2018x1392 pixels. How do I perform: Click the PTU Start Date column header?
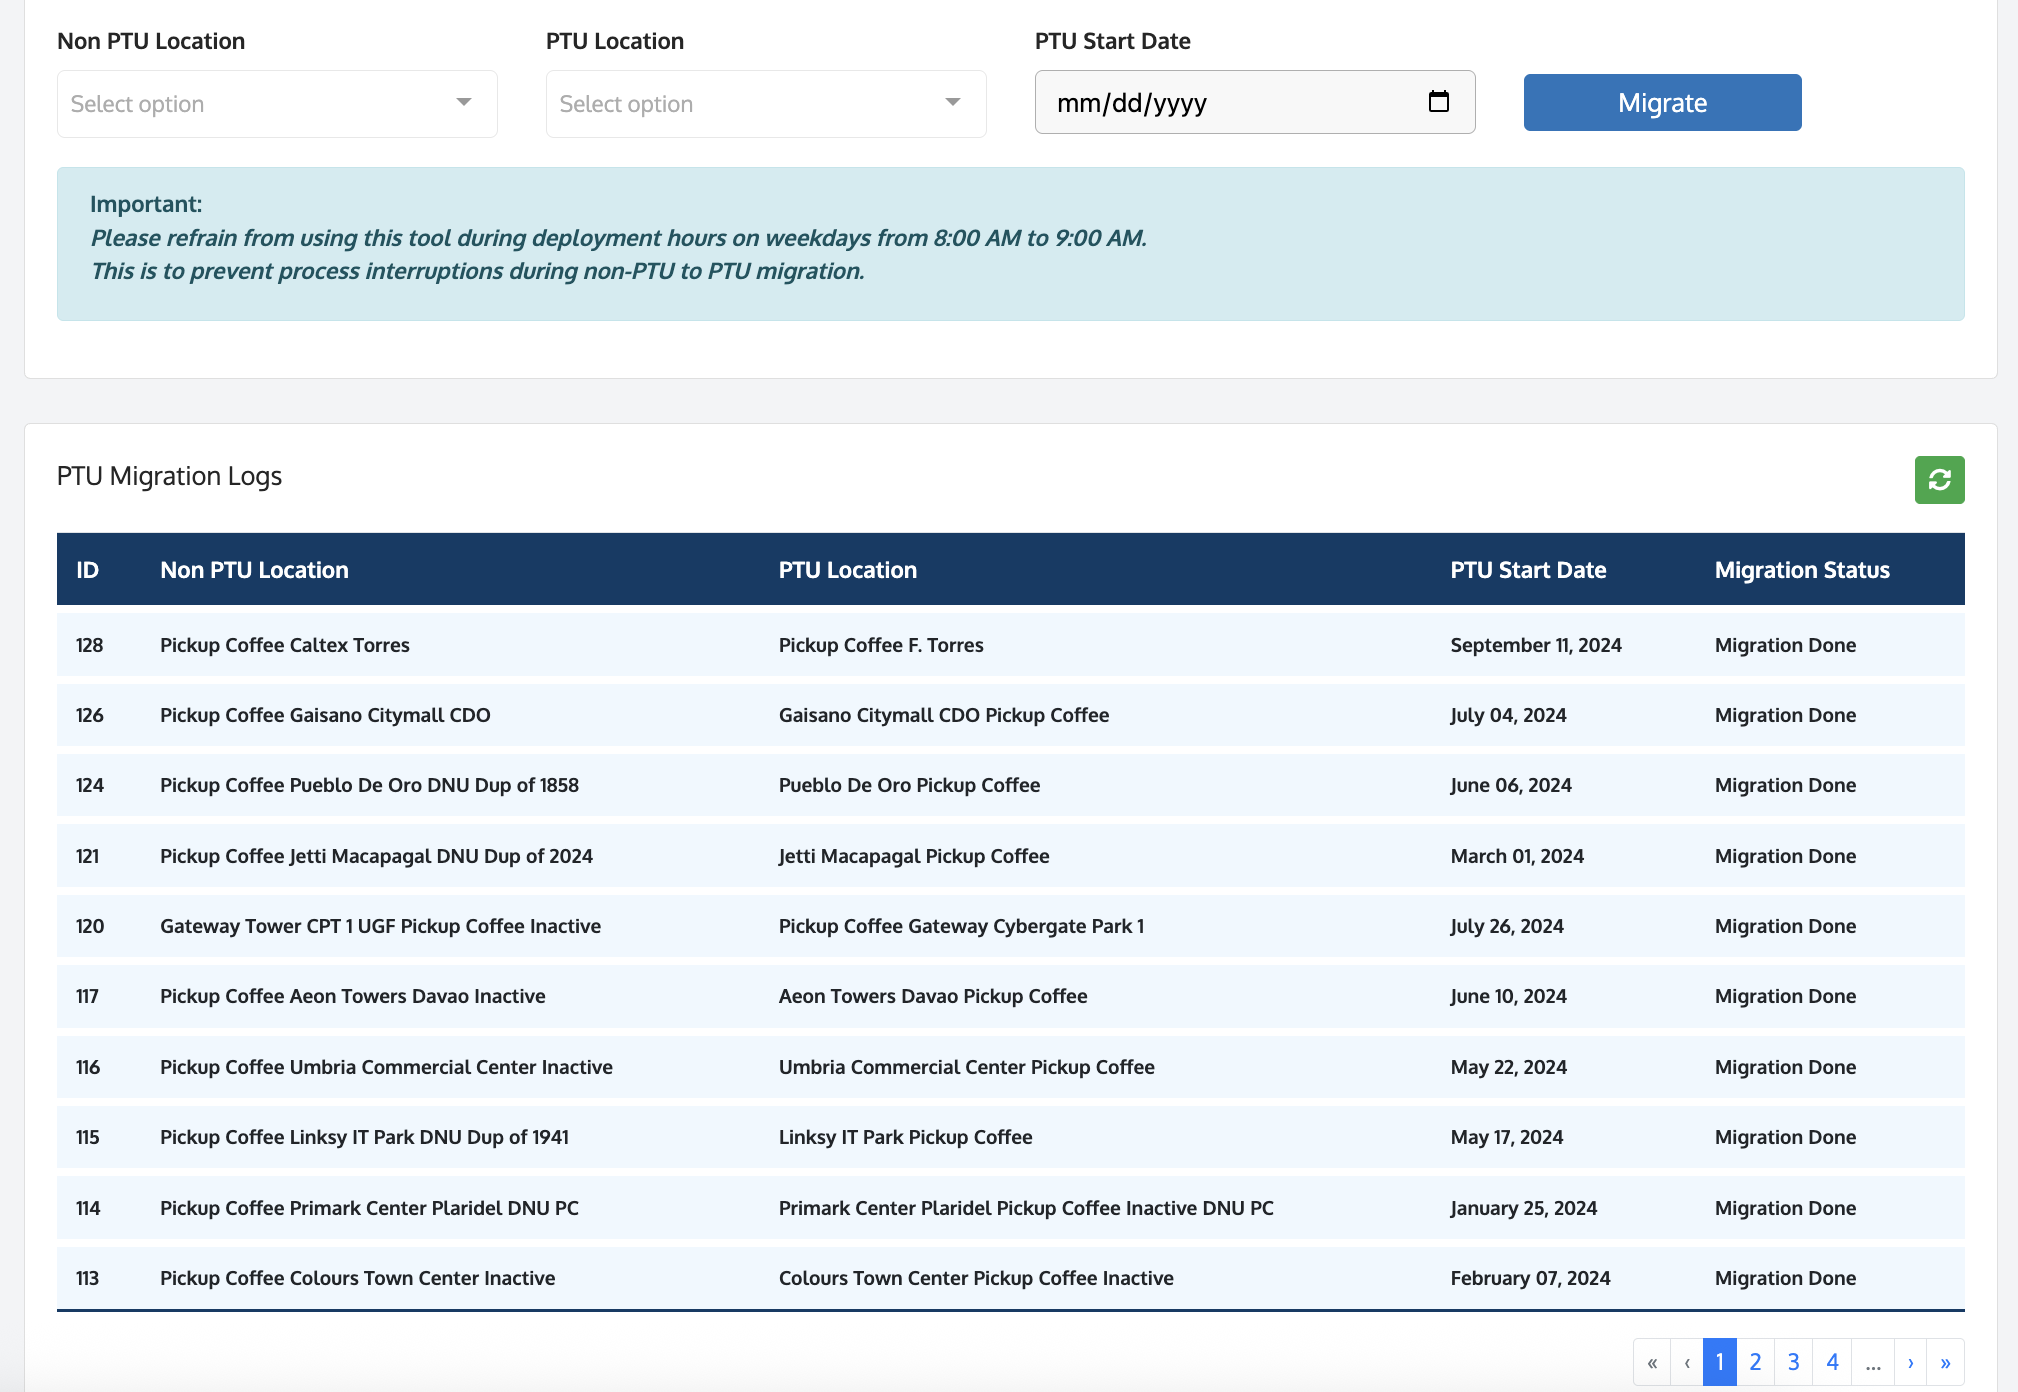coord(1528,570)
